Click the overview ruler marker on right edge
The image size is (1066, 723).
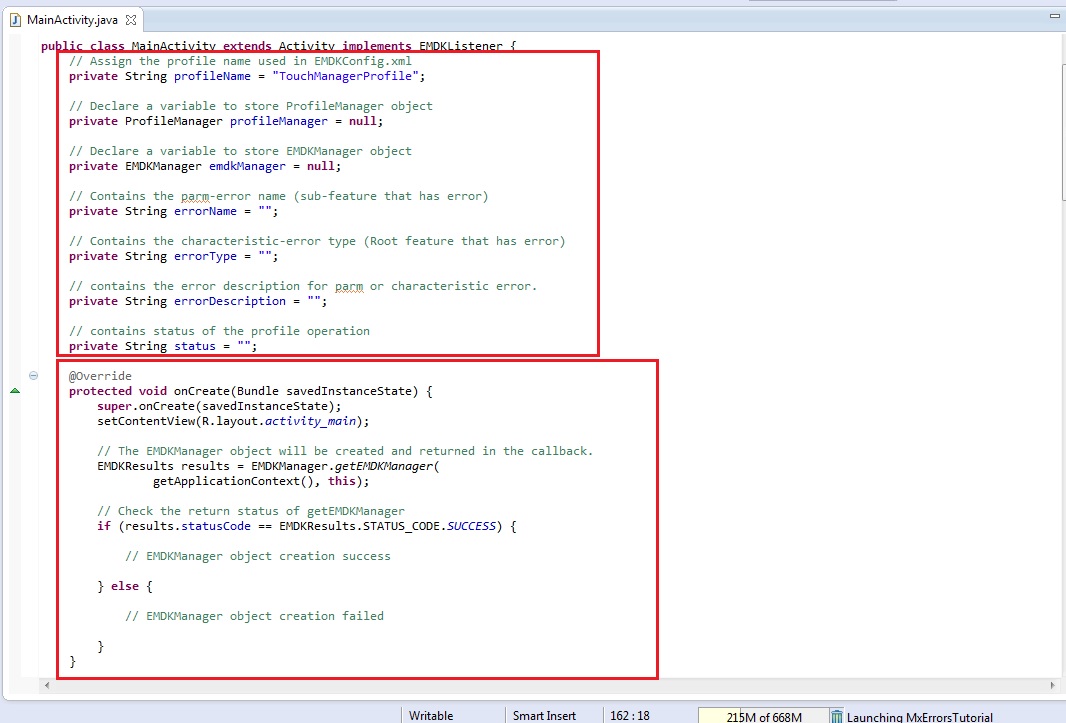coord(1061,45)
